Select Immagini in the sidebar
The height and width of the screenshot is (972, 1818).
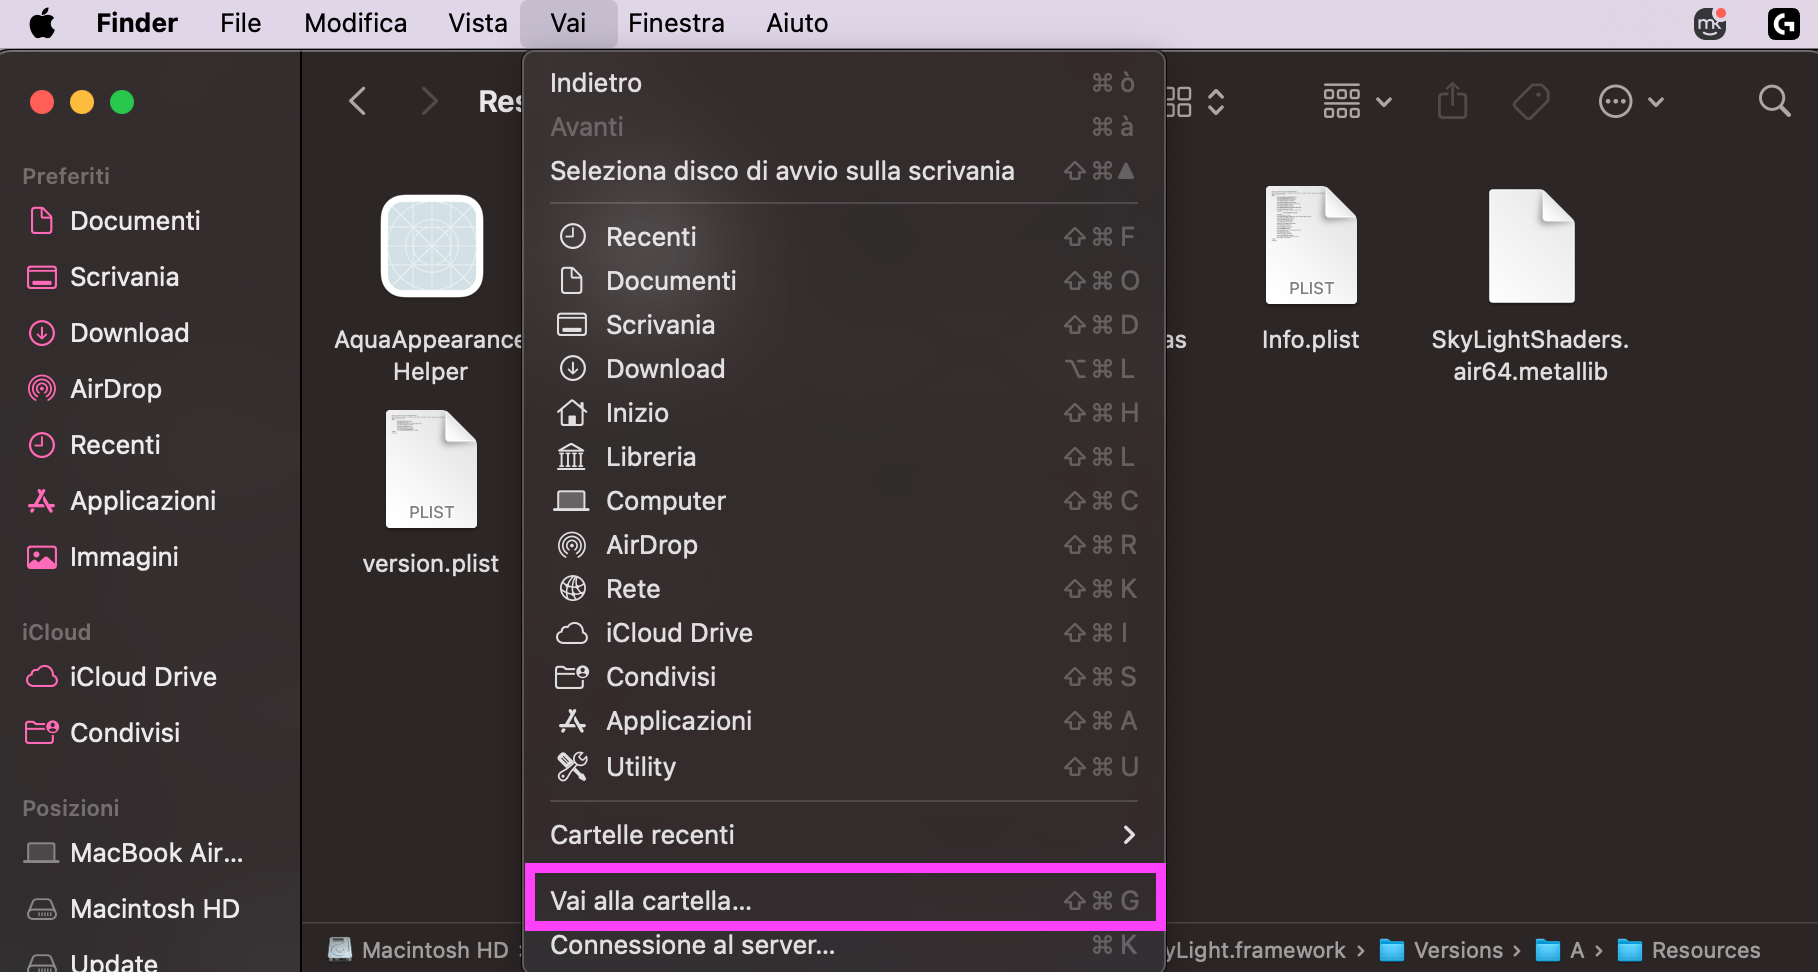(124, 556)
